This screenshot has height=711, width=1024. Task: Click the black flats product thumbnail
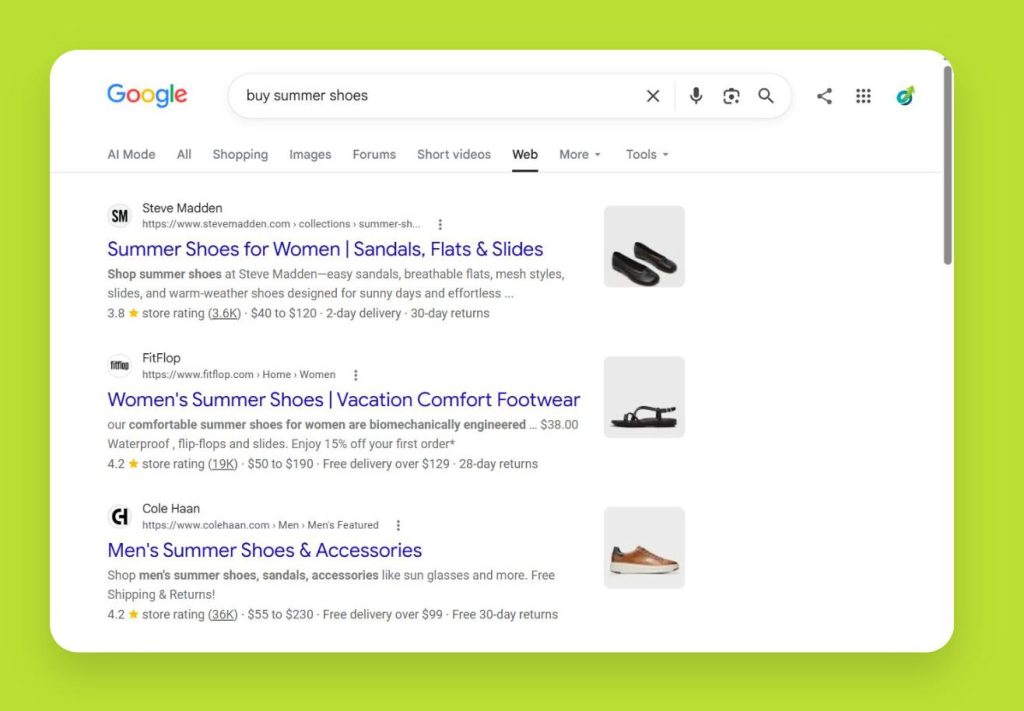click(x=644, y=246)
